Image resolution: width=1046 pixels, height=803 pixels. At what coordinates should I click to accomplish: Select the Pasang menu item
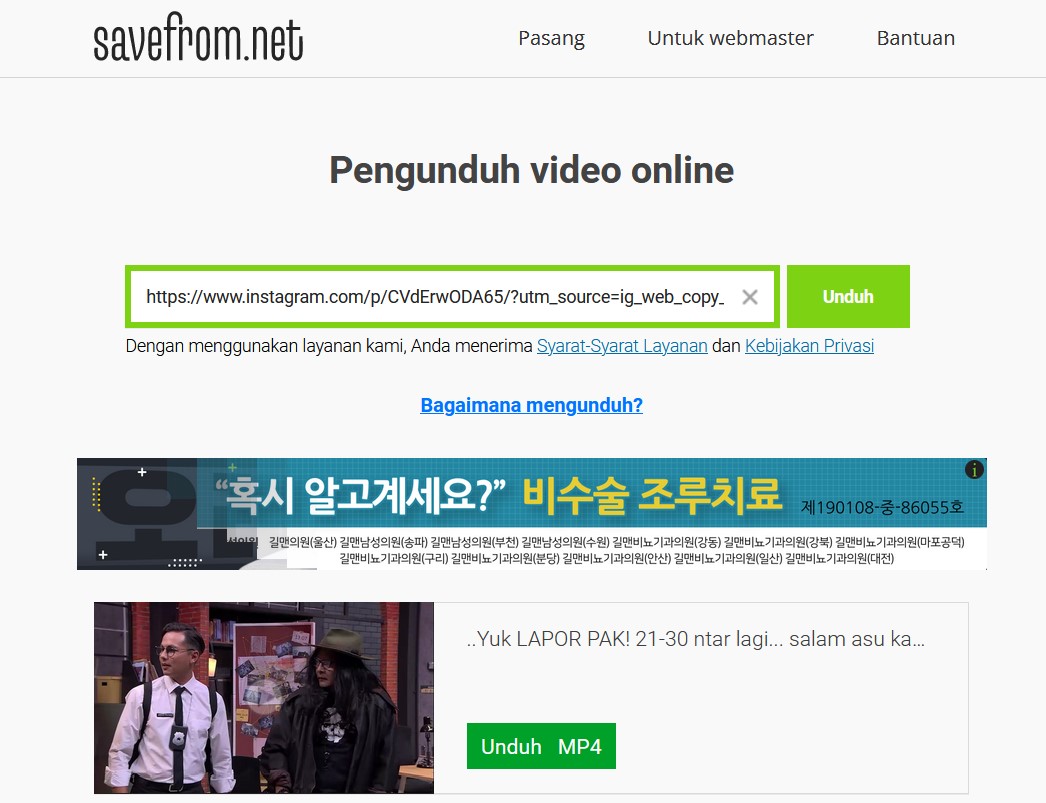click(551, 38)
